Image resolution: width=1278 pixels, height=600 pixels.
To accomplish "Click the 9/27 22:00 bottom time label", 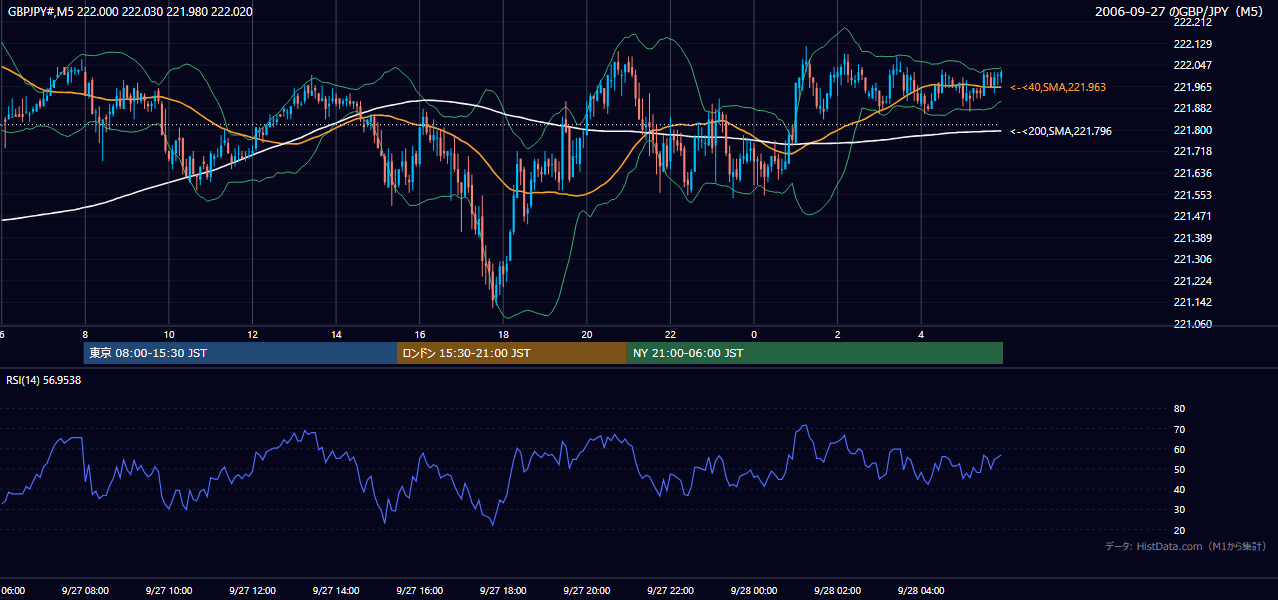I will point(670,591).
